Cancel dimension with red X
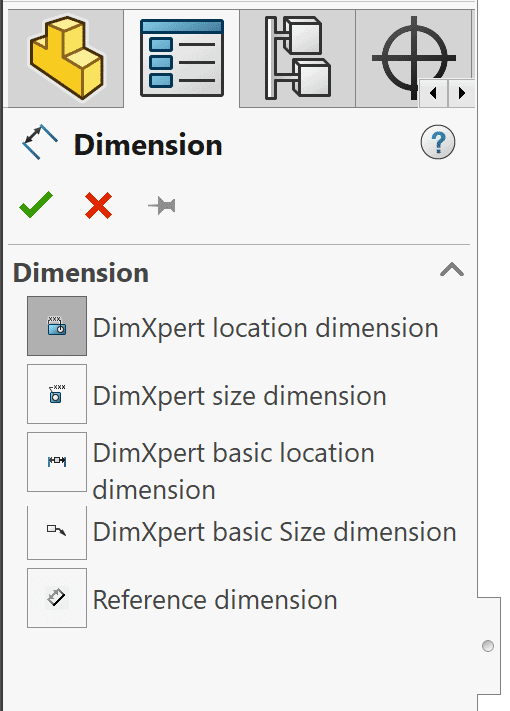The height and width of the screenshot is (711, 510). [98, 205]
